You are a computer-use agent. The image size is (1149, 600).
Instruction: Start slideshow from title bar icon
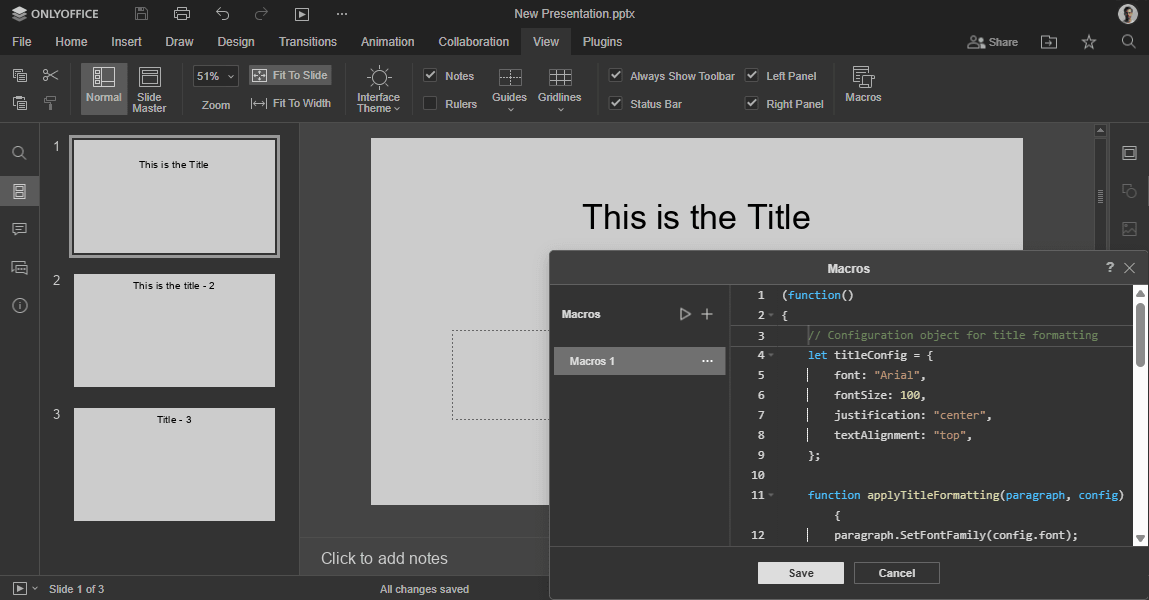pyautogui.click(x=301, y=14)
